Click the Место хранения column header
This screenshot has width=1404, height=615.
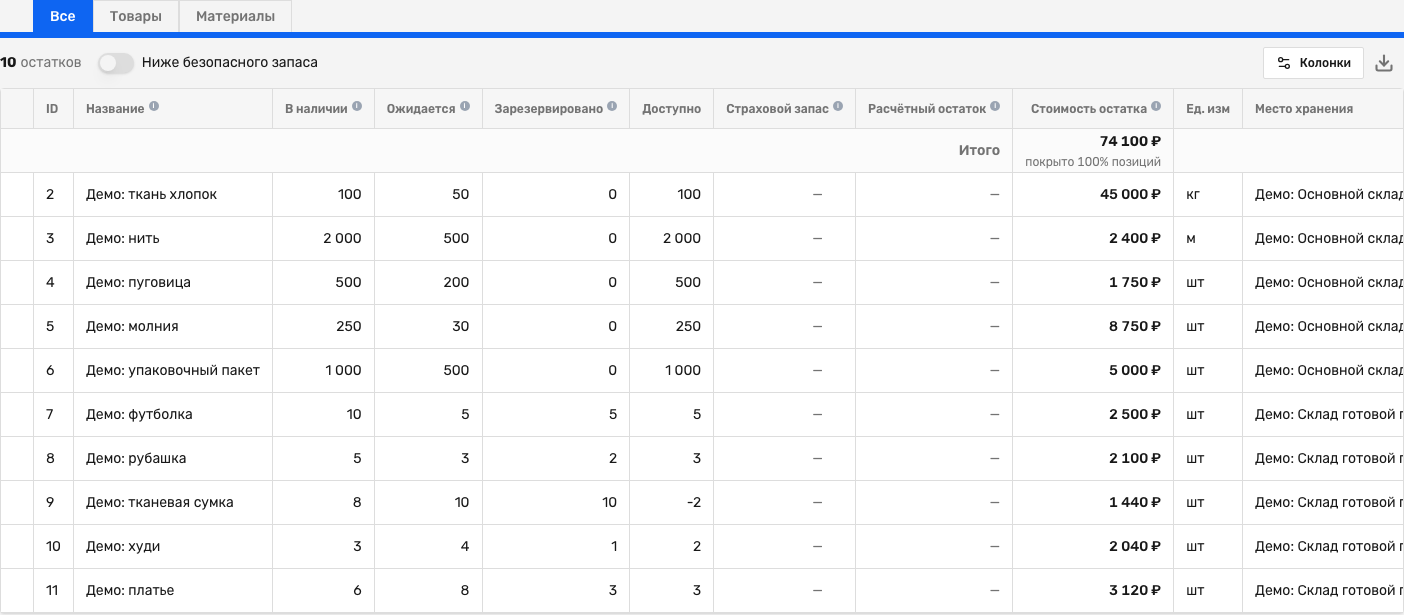tap(1323, 108)
